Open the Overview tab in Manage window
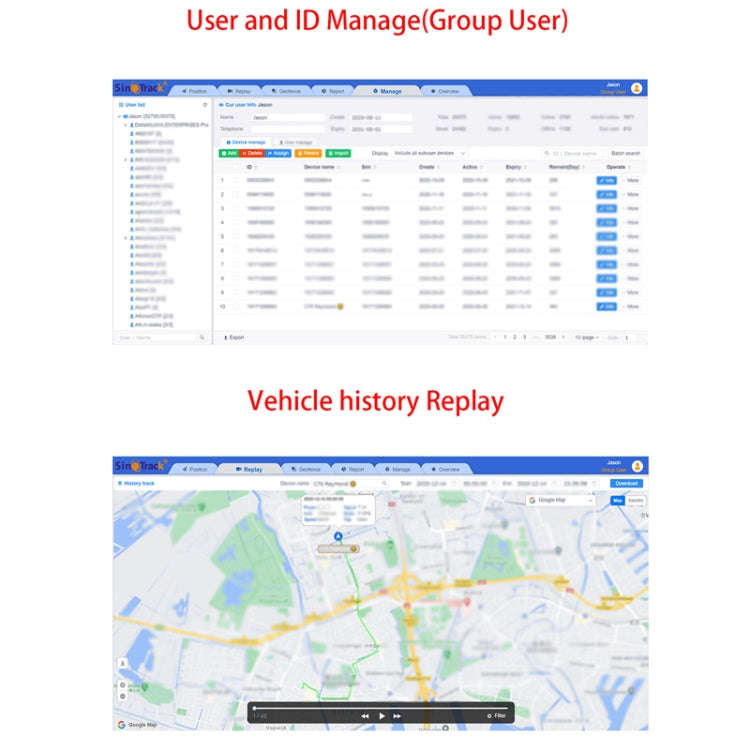Screen dimensions: 750x750 click(445, 91)
